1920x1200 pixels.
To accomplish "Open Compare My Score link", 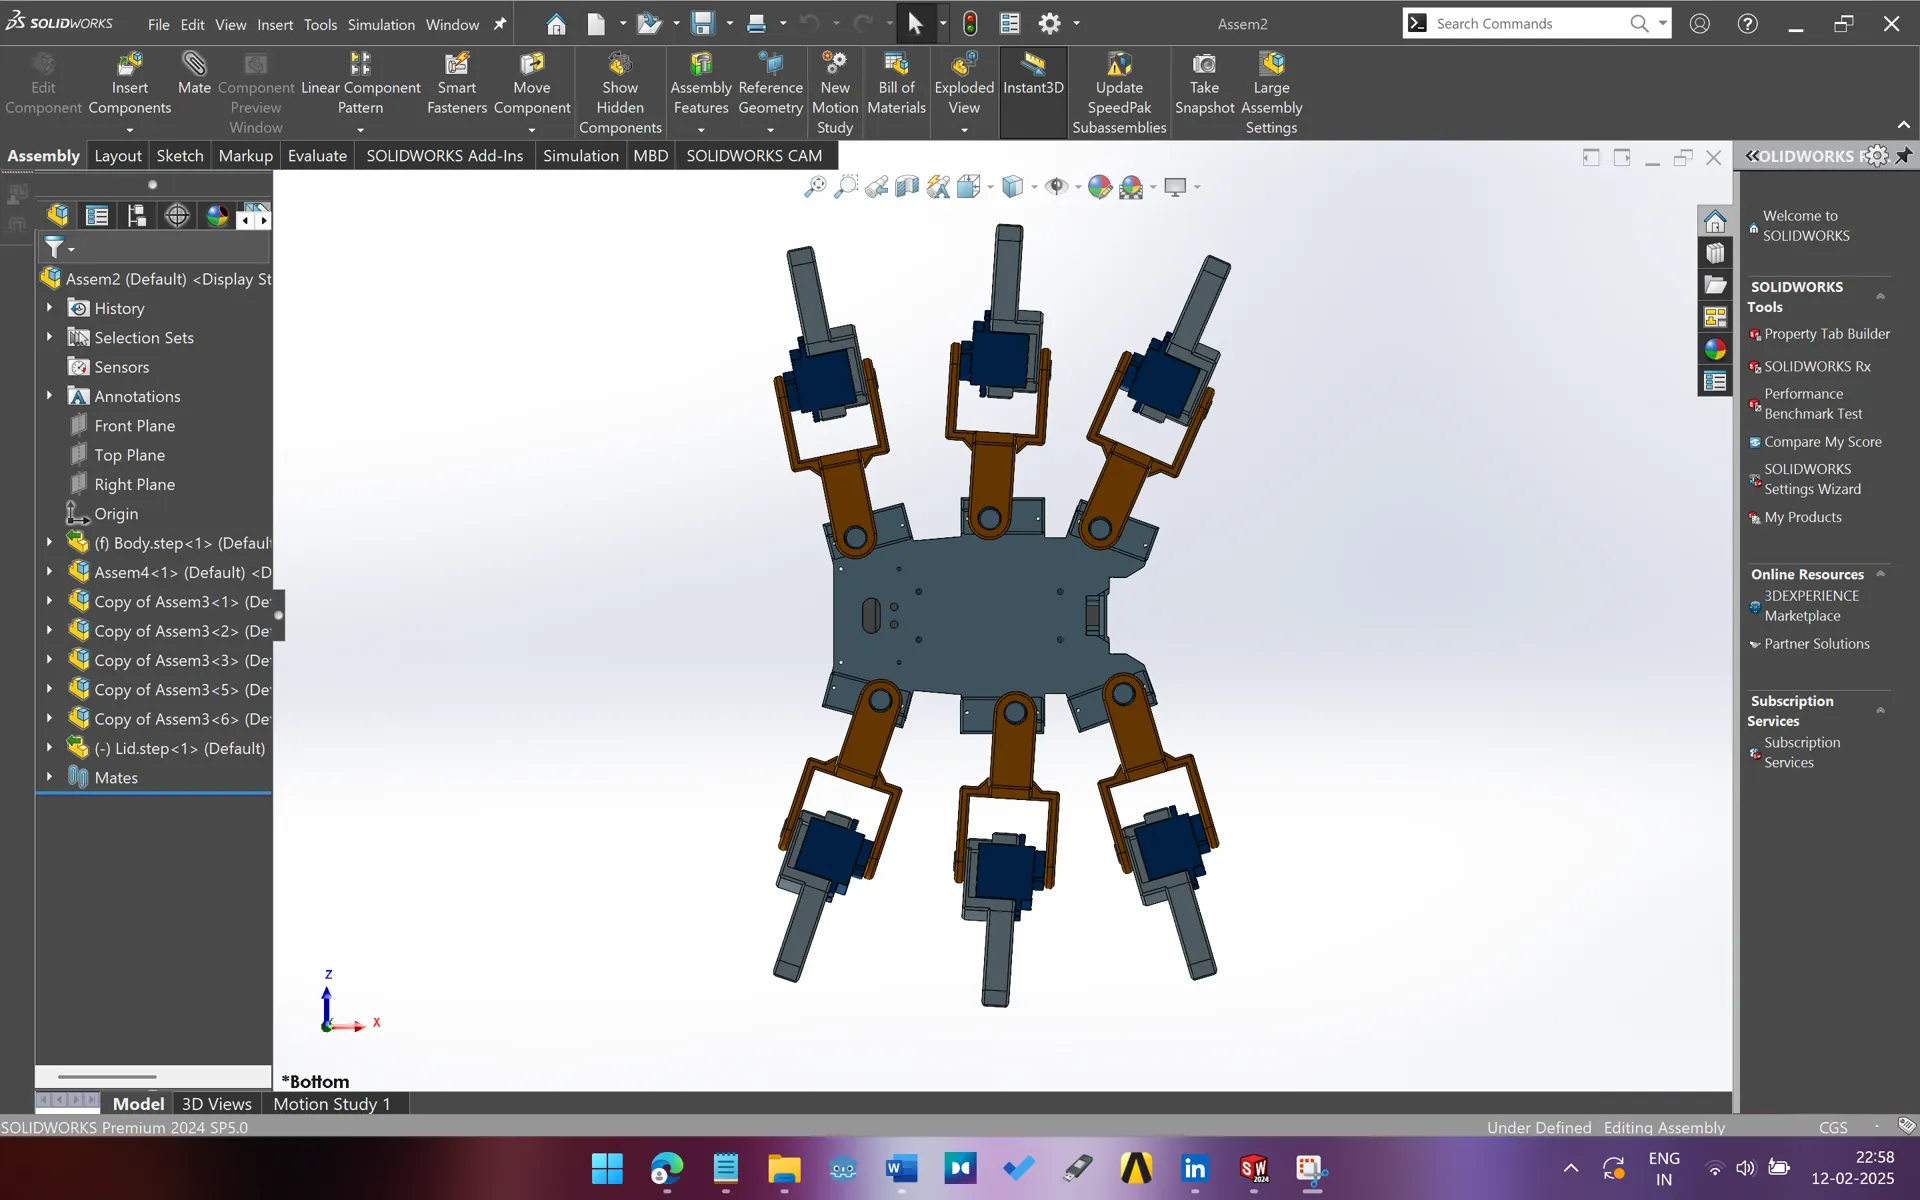I will (x=1822, y=442).
